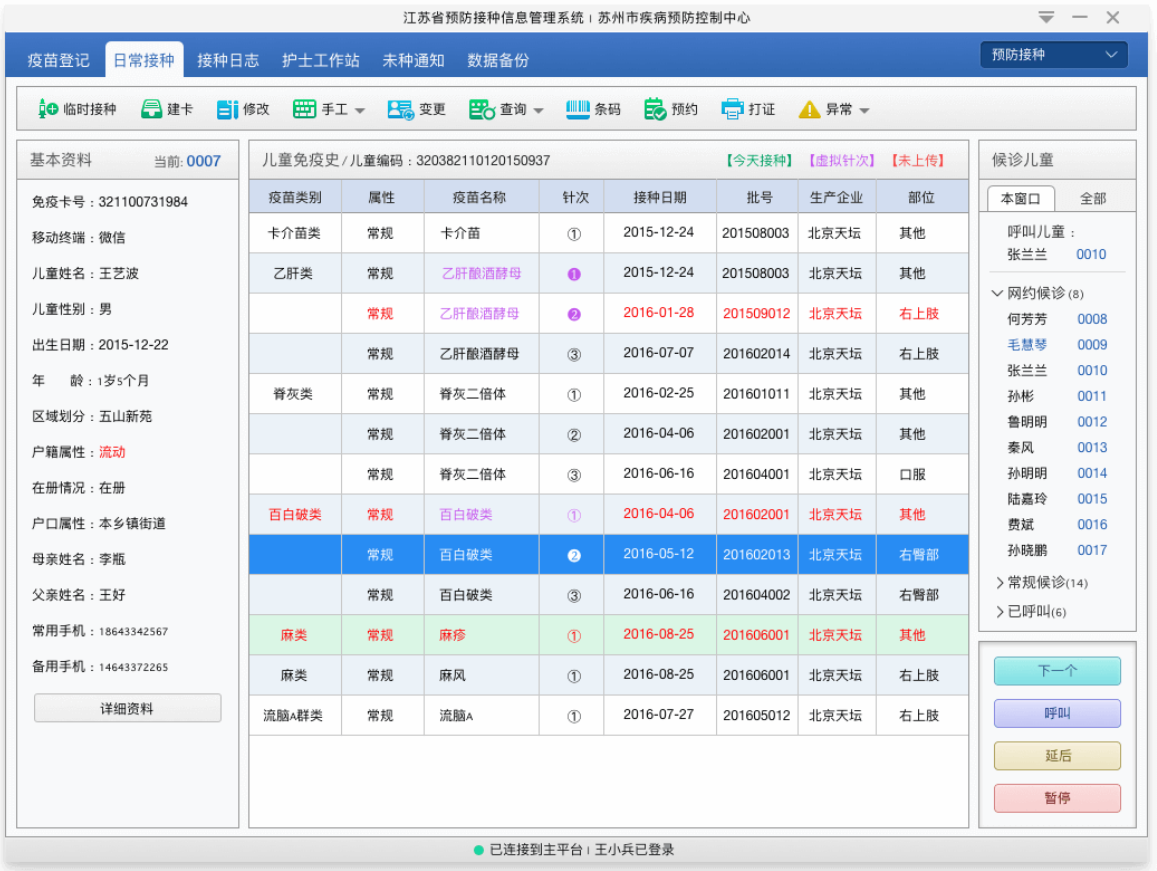
Task: Click the 生产企业 column header
Action: point(836,197)
